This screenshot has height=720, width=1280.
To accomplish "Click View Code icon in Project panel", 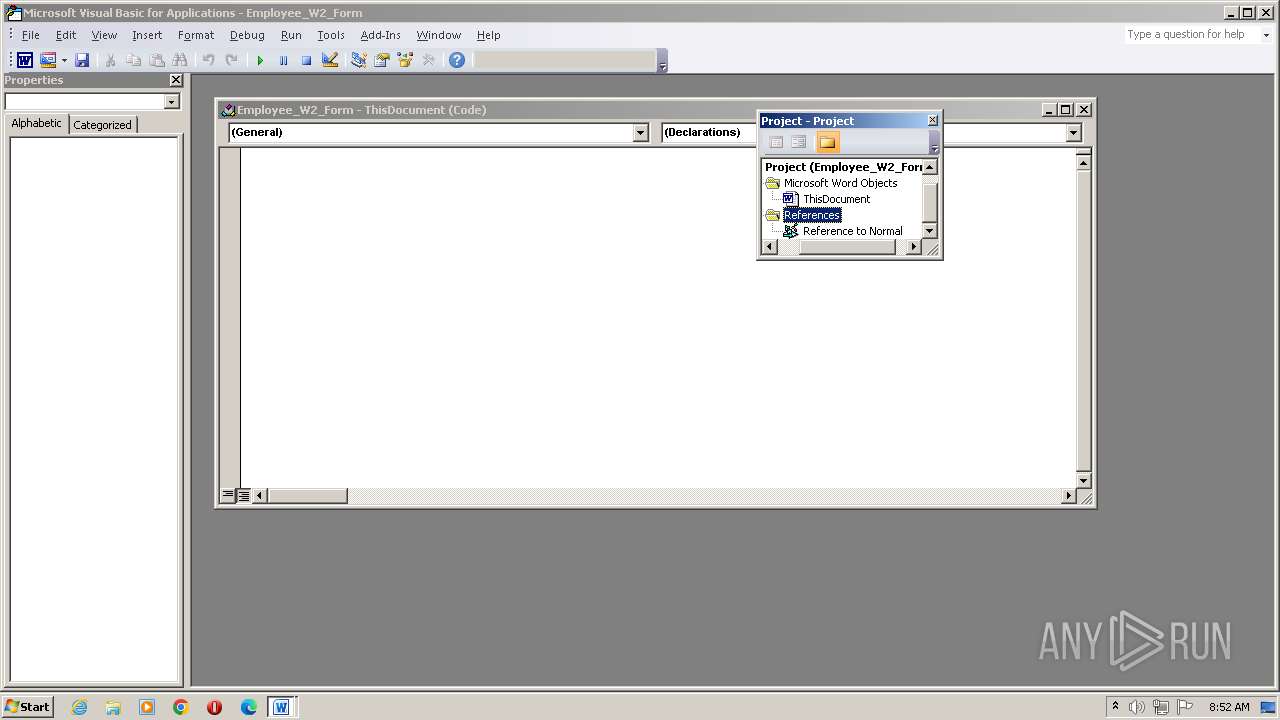I will (776, 142).
